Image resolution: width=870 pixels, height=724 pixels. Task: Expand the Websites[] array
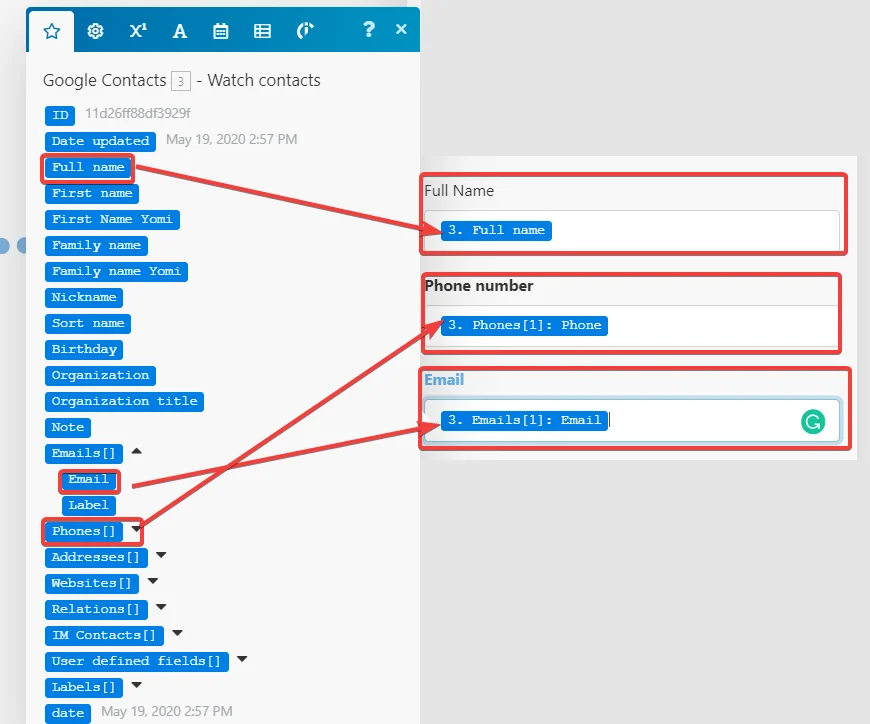(x=153, y=581)
